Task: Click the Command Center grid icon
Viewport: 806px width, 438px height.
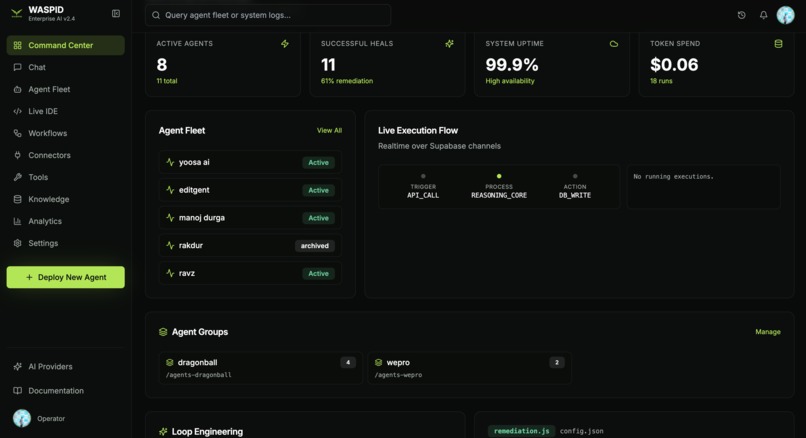Action: pyautogui.click(x=17, y=45)
